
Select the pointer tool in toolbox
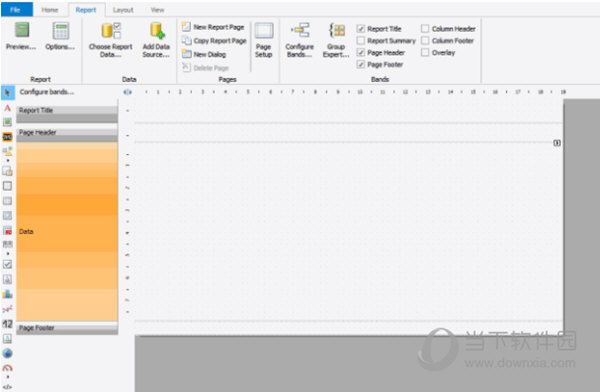[7, 92]
